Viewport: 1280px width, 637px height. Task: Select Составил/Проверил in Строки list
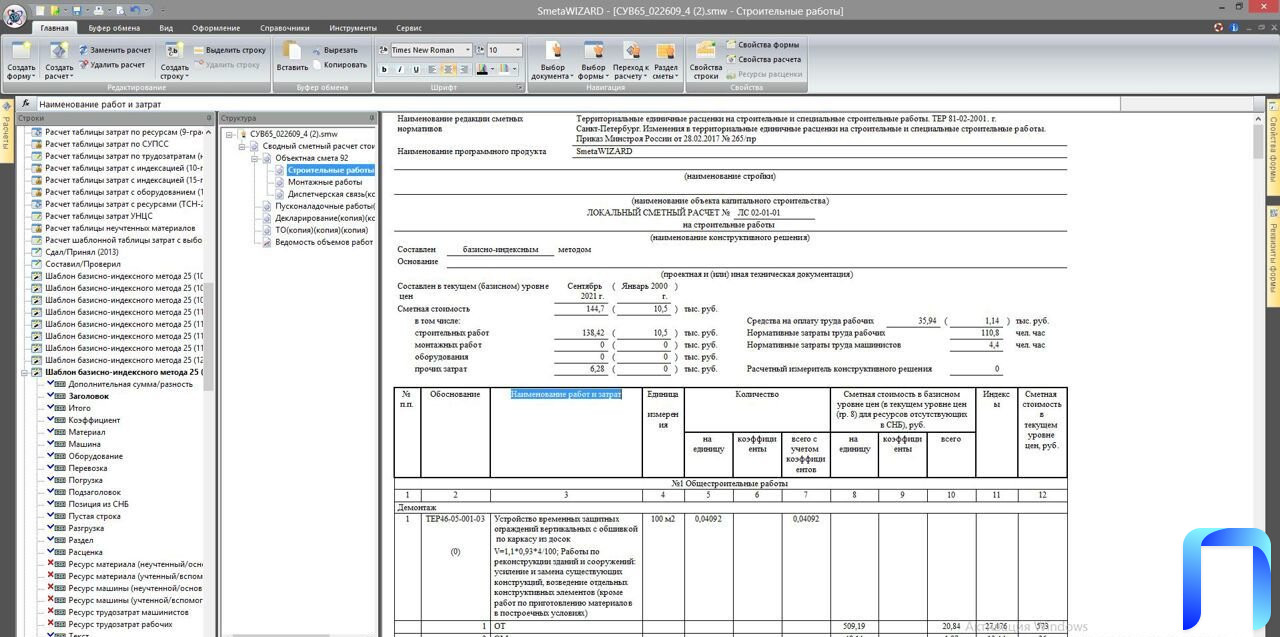pos(82,264)
